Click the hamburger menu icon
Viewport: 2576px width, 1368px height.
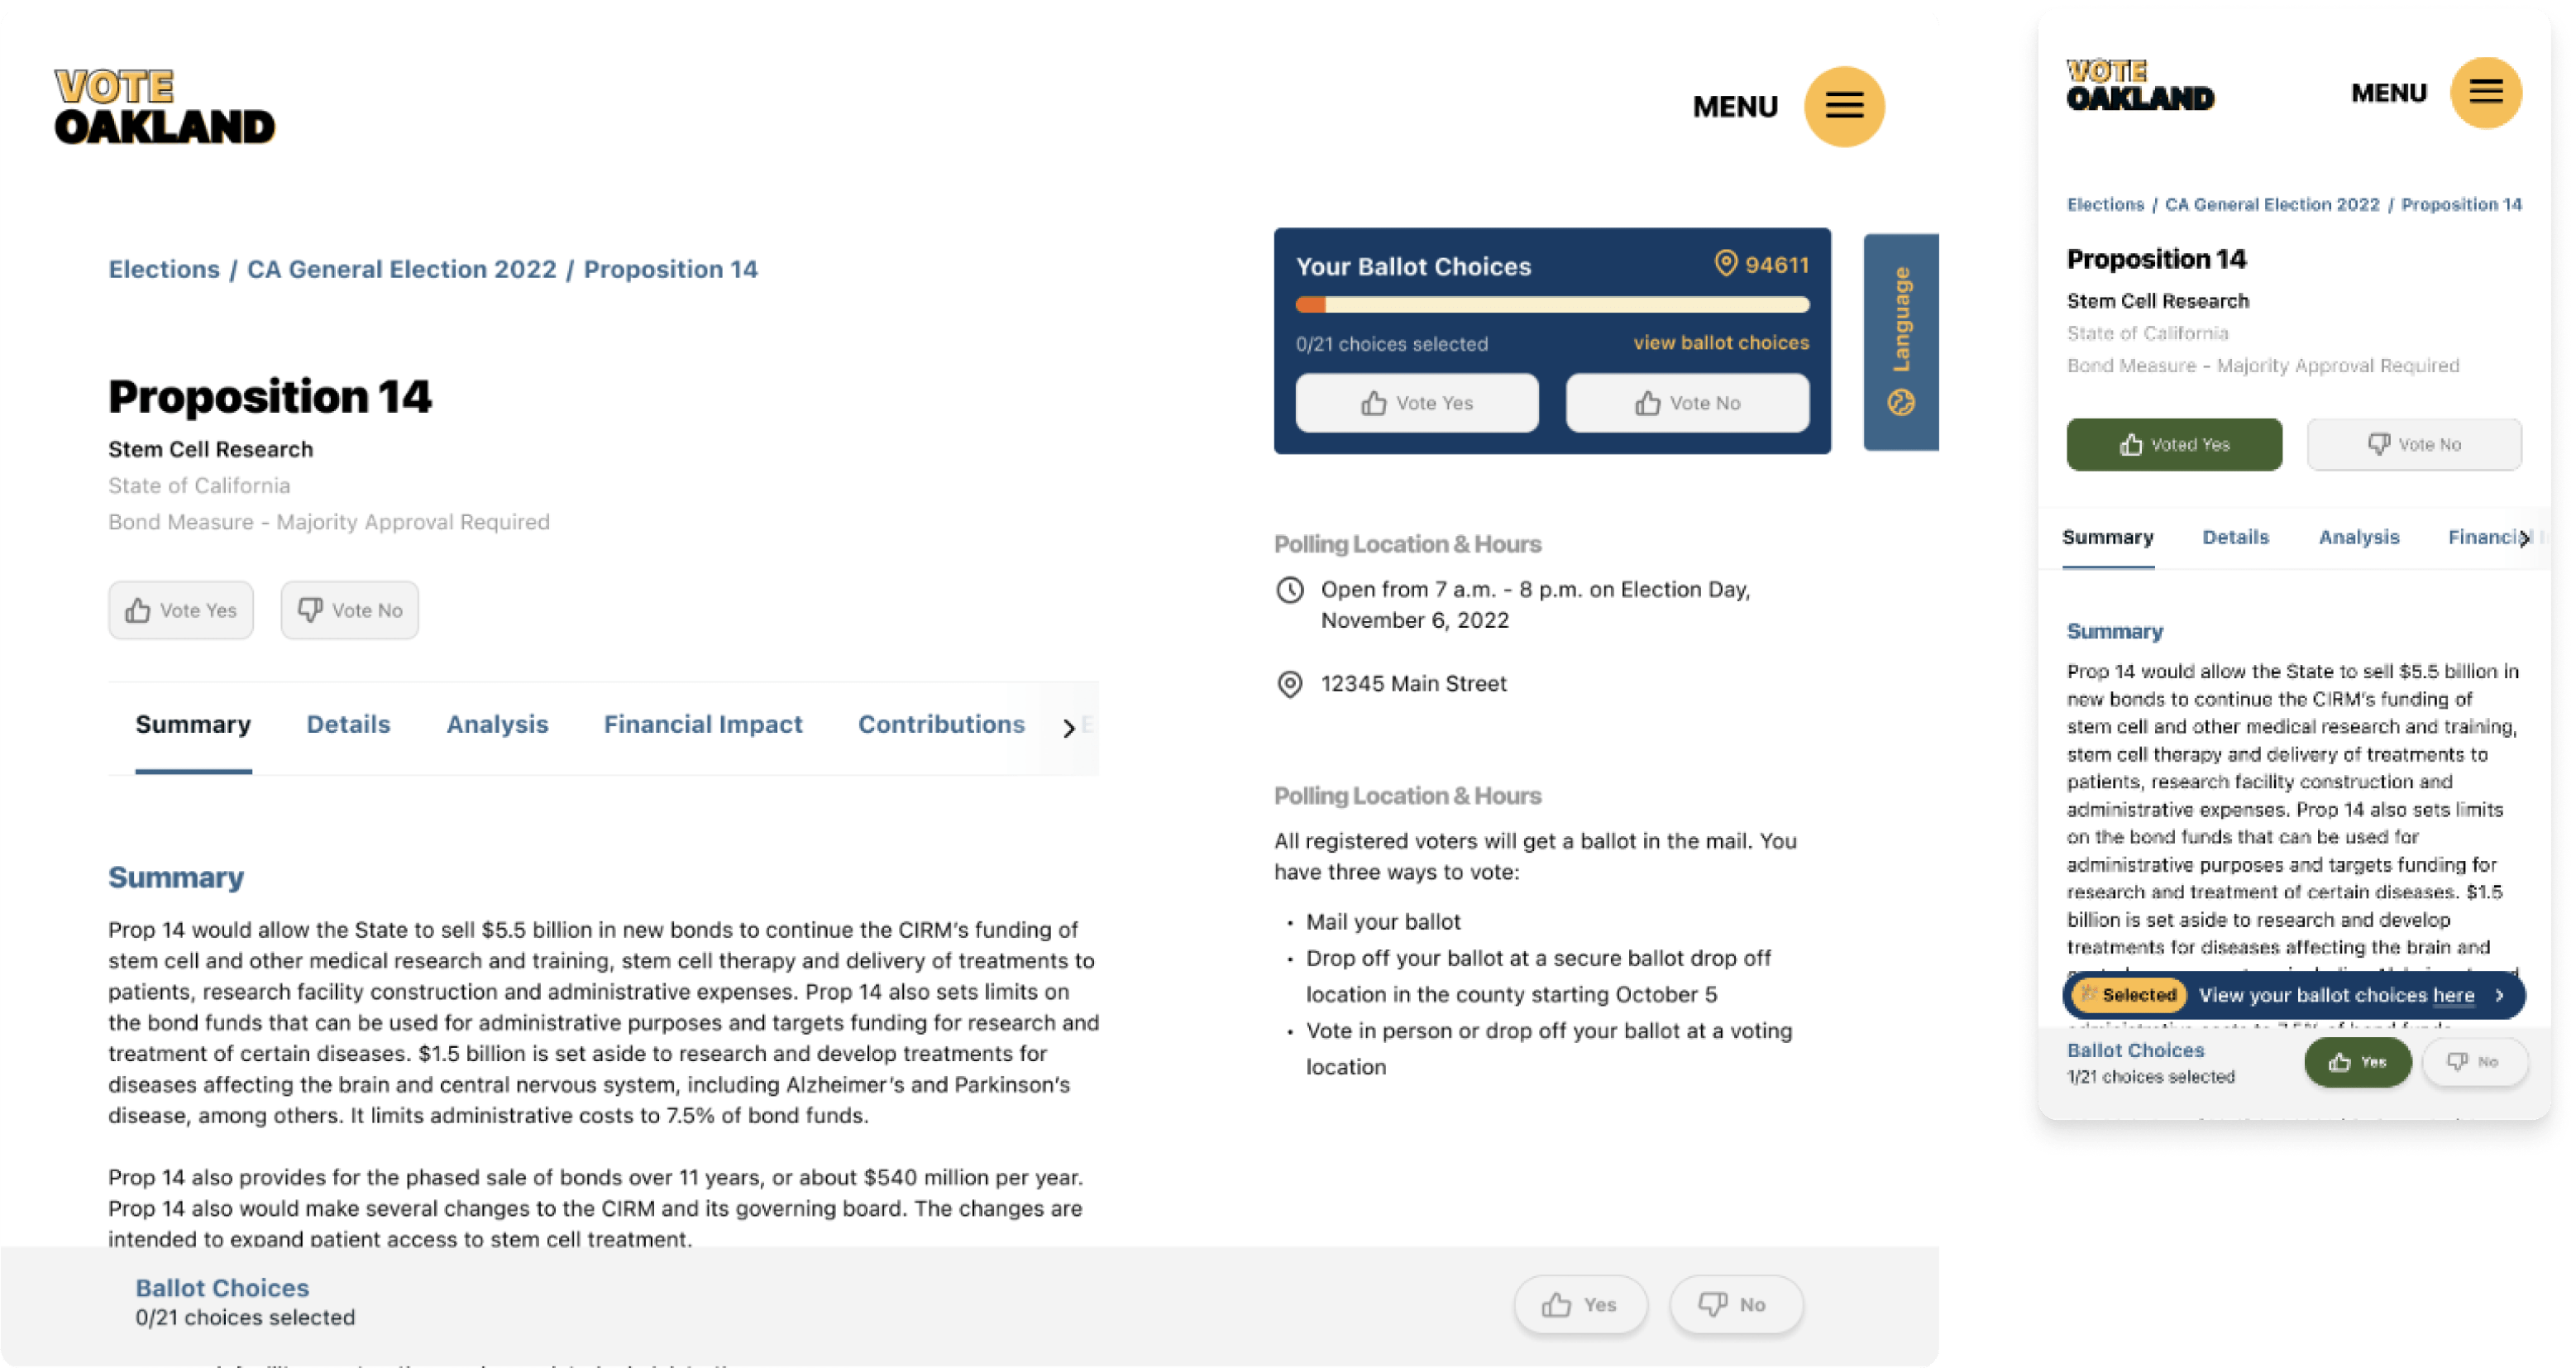[x=1845, y=106]
